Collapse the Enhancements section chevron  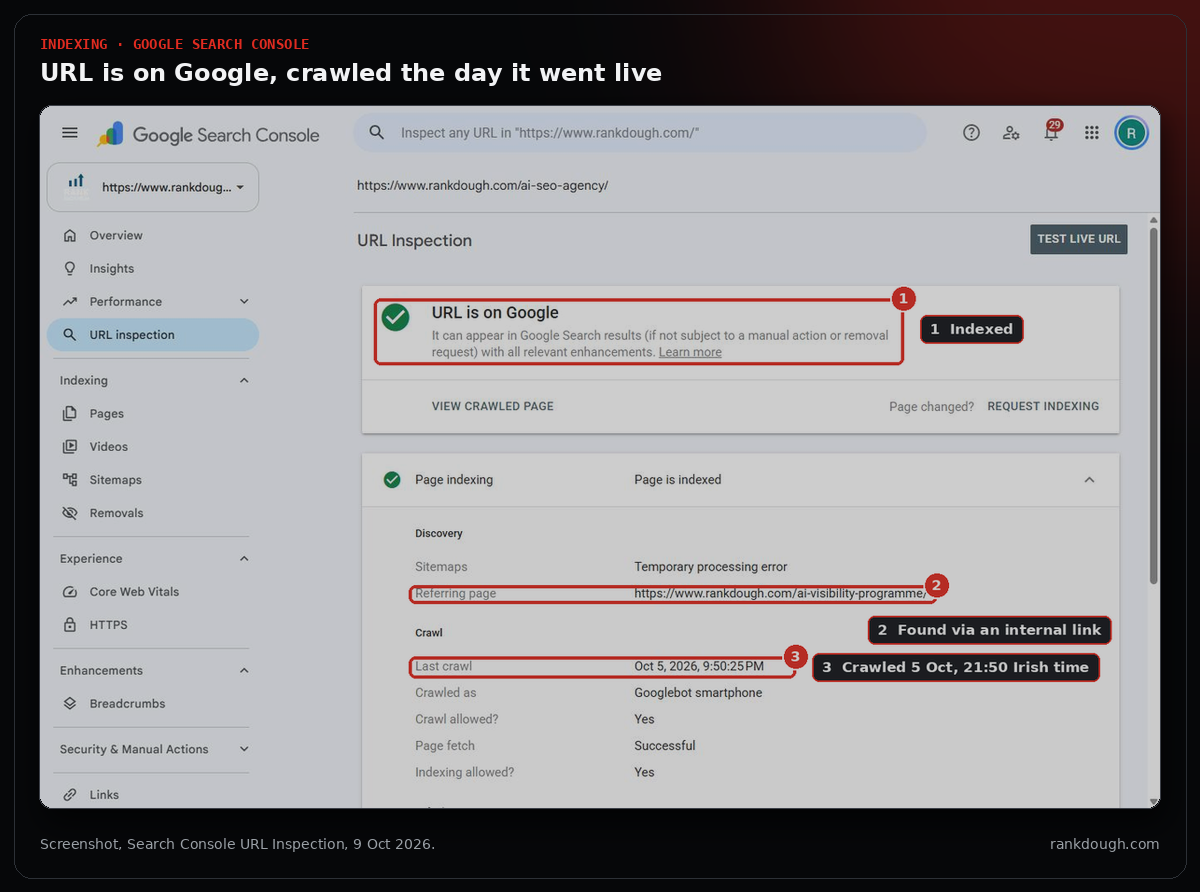coord(245,671)
